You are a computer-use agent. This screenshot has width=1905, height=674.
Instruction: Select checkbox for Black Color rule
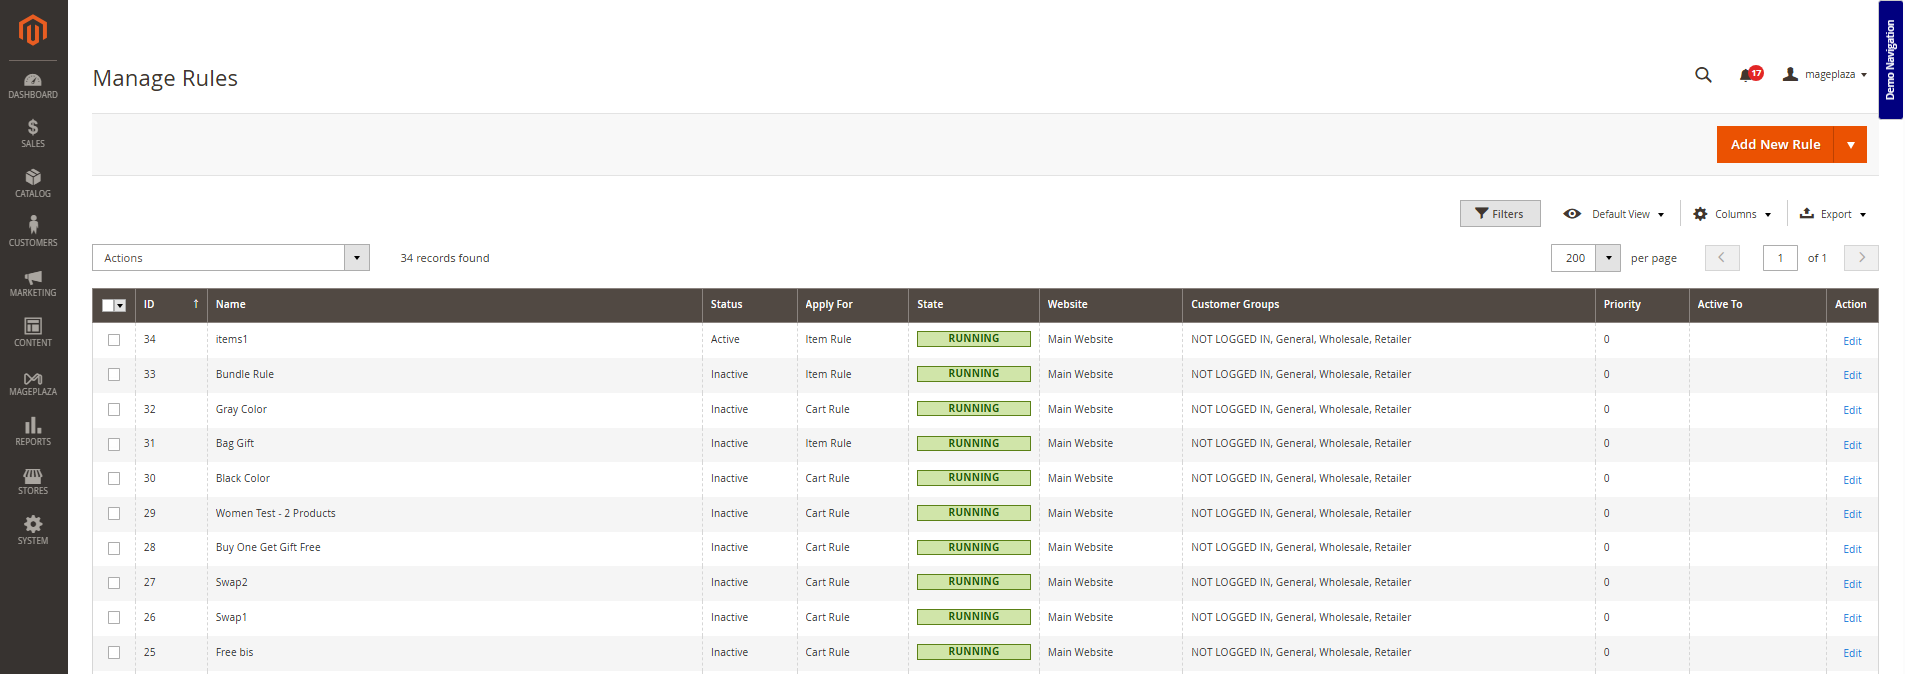coord(114,479)
